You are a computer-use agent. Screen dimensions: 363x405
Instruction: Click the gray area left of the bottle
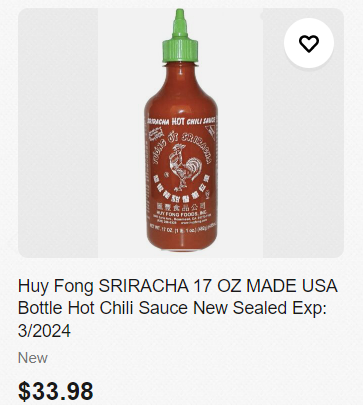[x=58, y=133]
